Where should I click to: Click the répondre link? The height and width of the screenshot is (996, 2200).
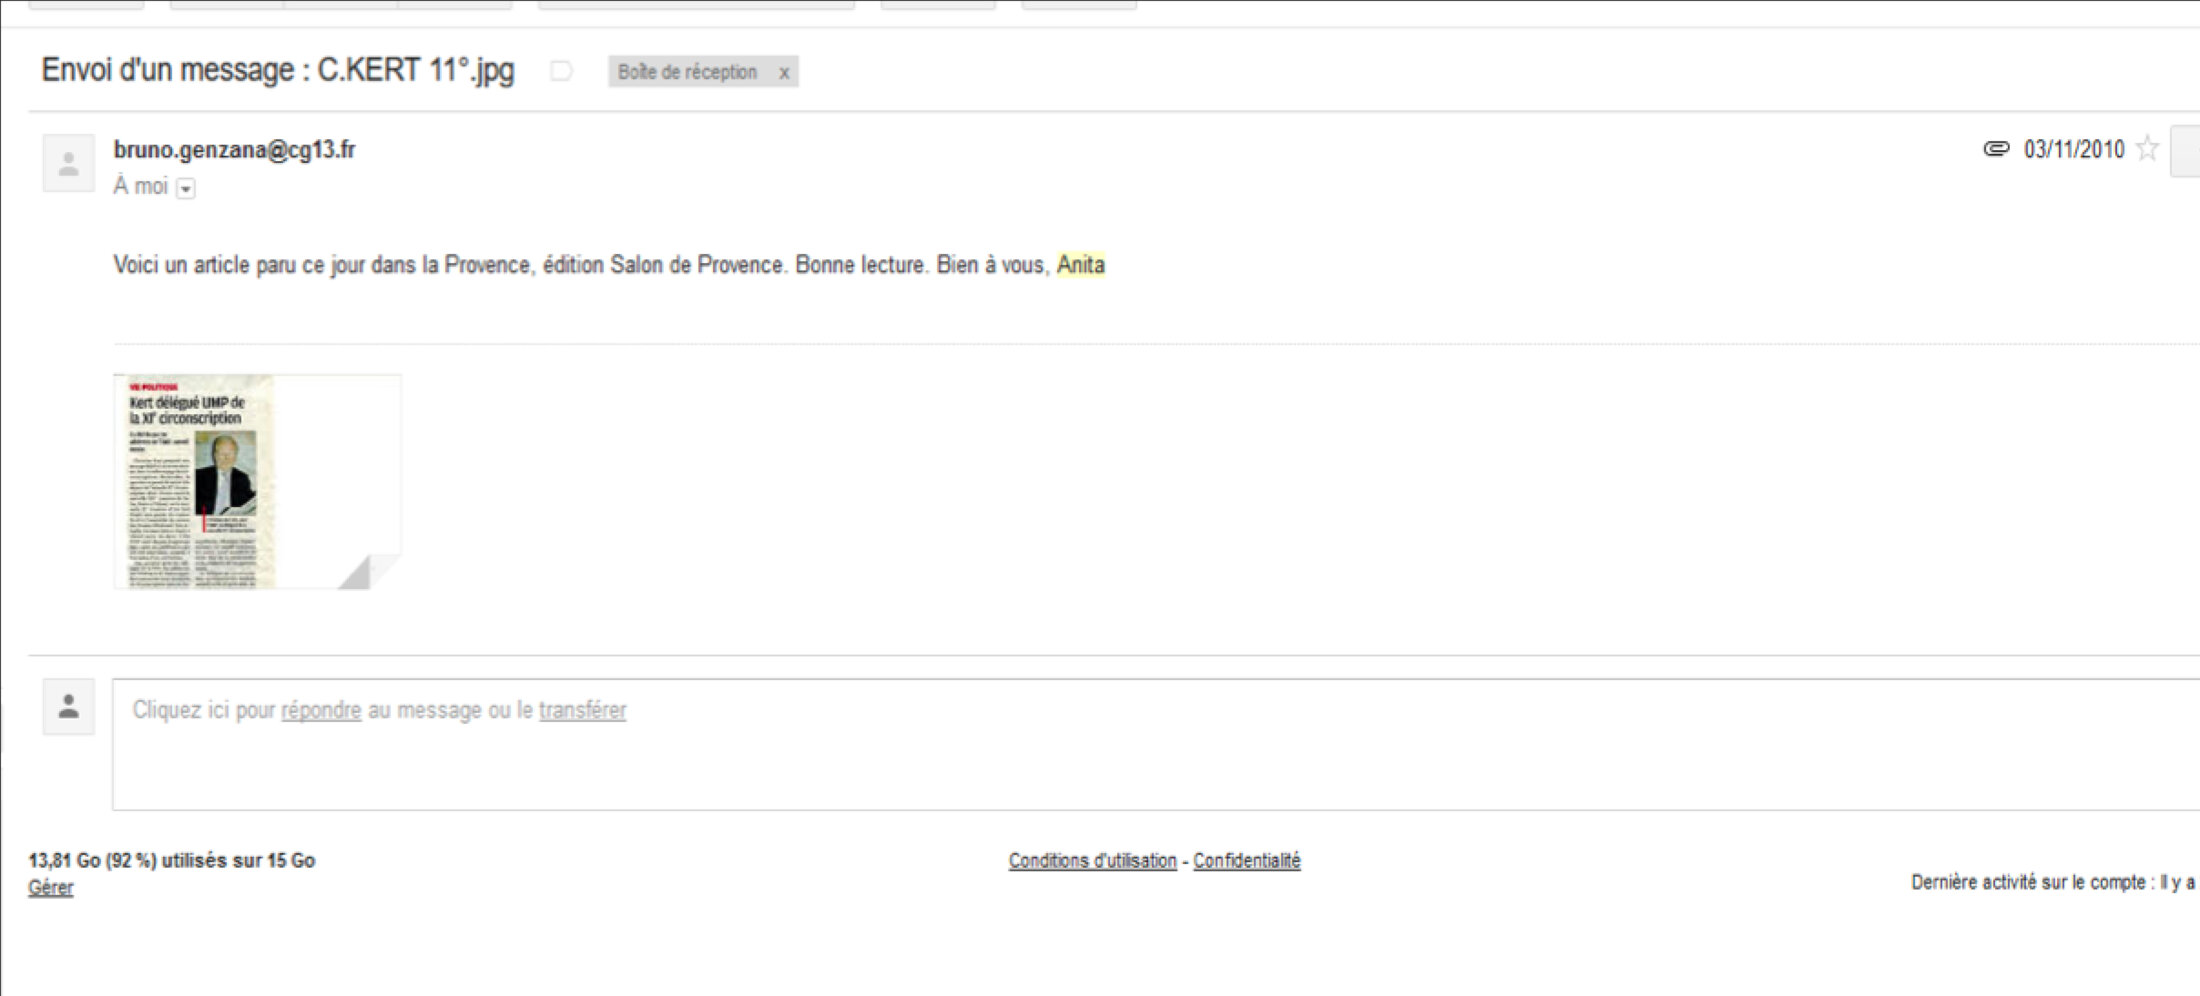click(x=321, y=710)
